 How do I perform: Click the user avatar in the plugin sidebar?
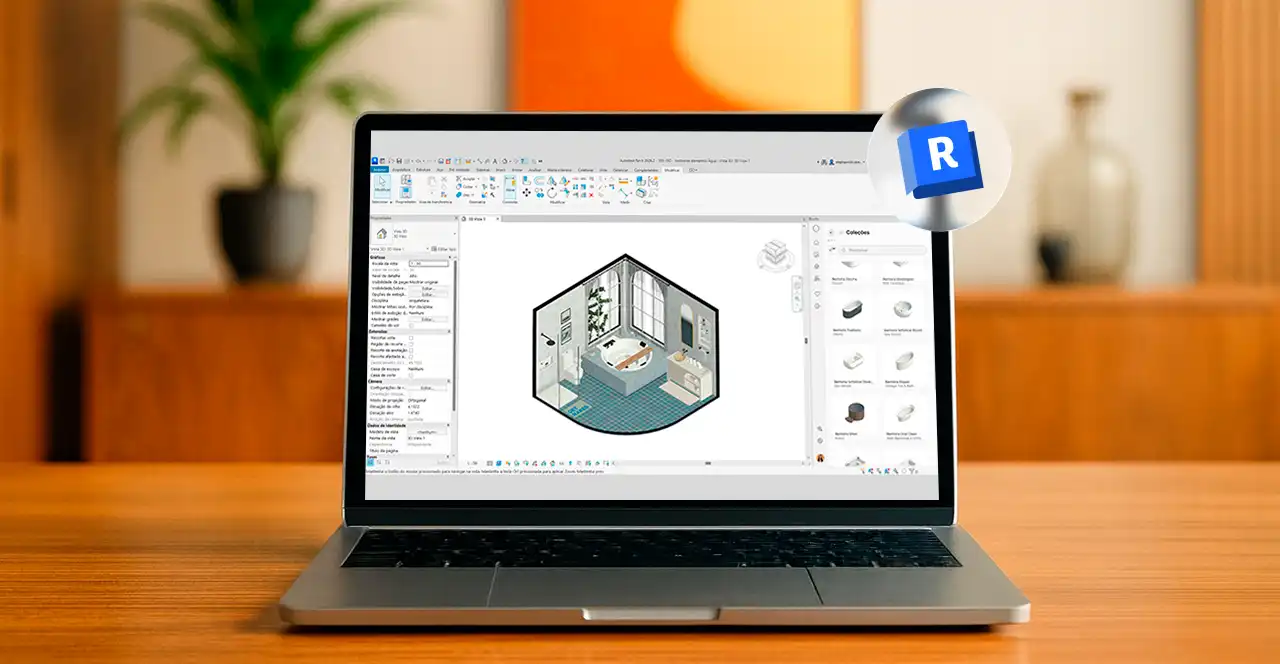[820, 458]
